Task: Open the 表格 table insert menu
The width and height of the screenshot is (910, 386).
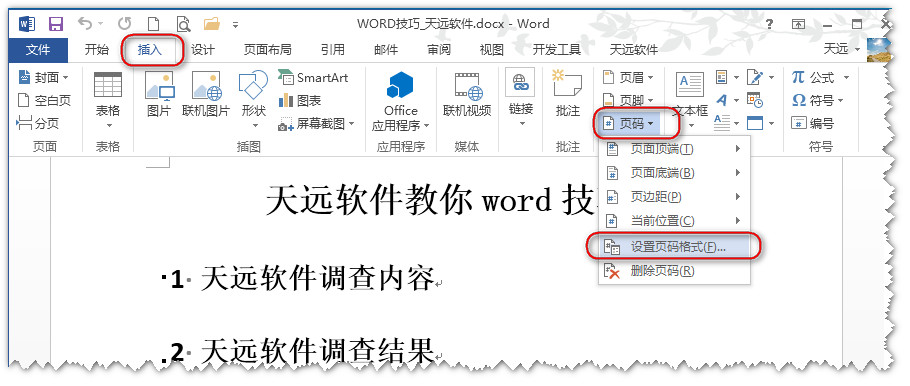Action: coord(108,100)
